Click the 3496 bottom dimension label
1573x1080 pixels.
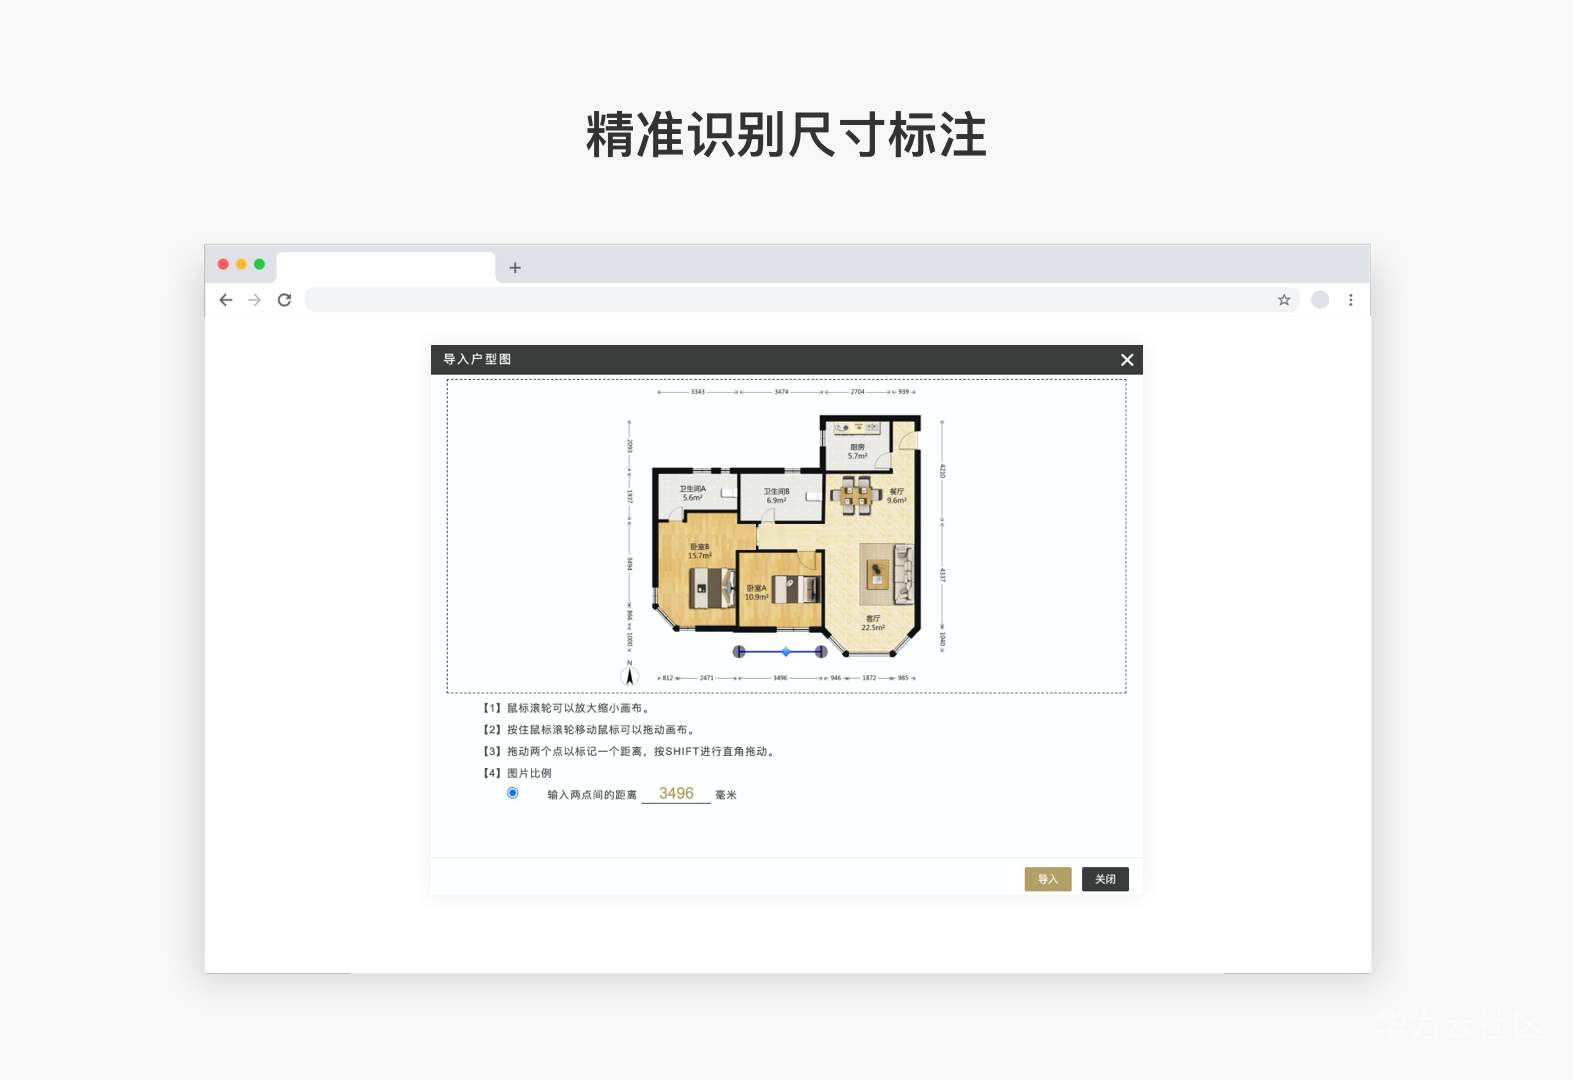coord(780,678)
